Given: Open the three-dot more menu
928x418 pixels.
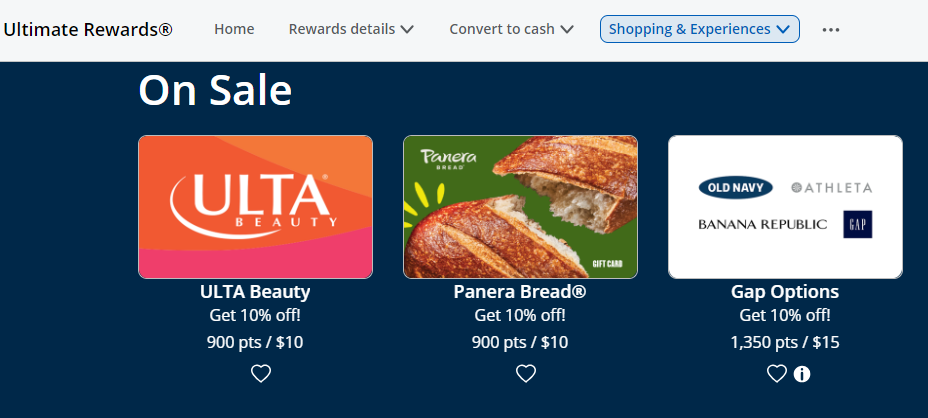Looking at the screenshot, I should click(x=830, y=30).
